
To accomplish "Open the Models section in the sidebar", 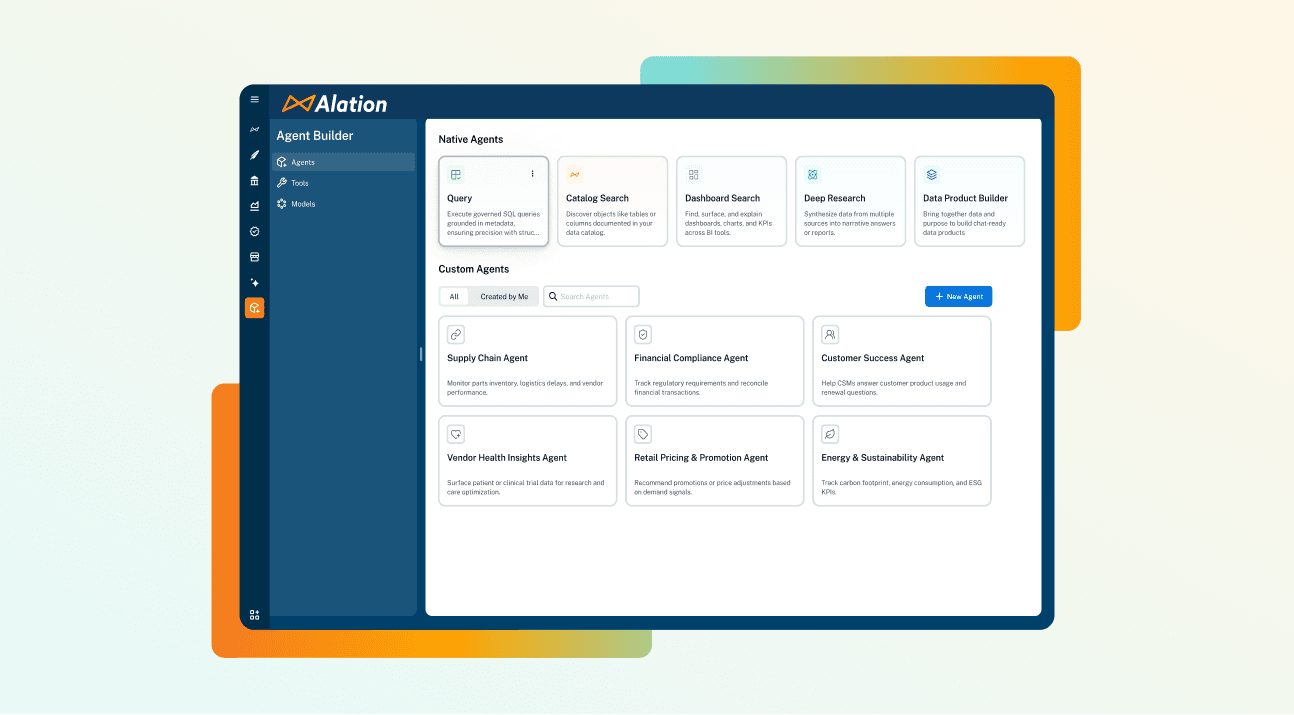I will (x=302, y=203).
